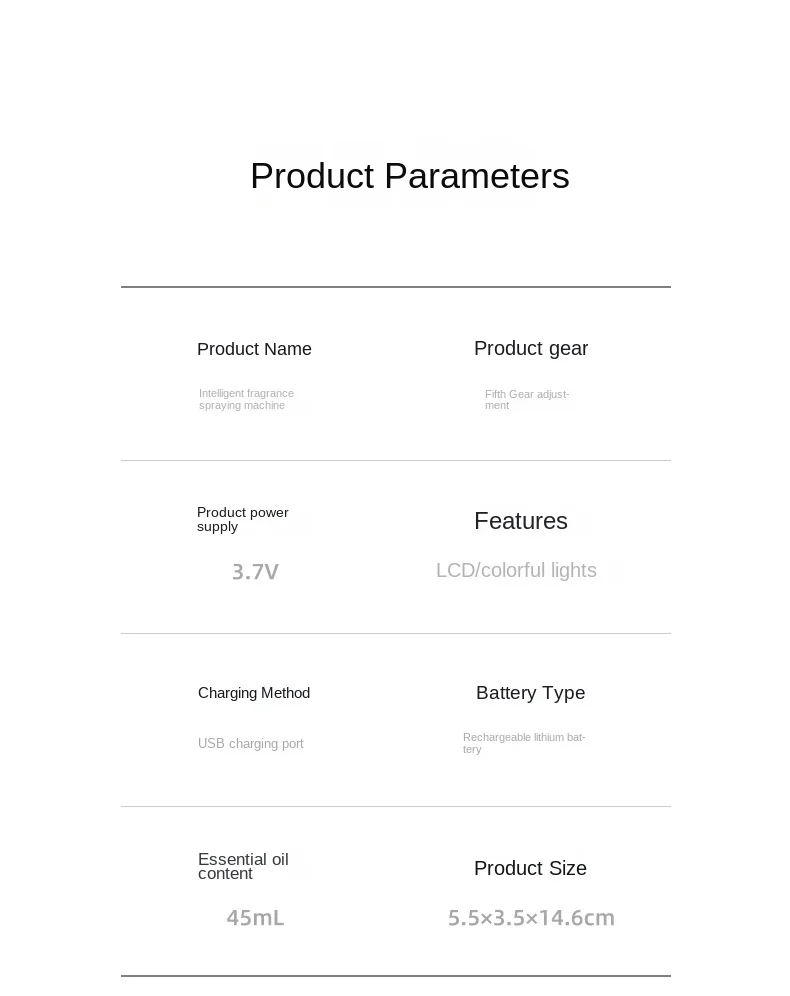Click the 45mL value
Screen dimensions: 790x996
tap(255, 917)
